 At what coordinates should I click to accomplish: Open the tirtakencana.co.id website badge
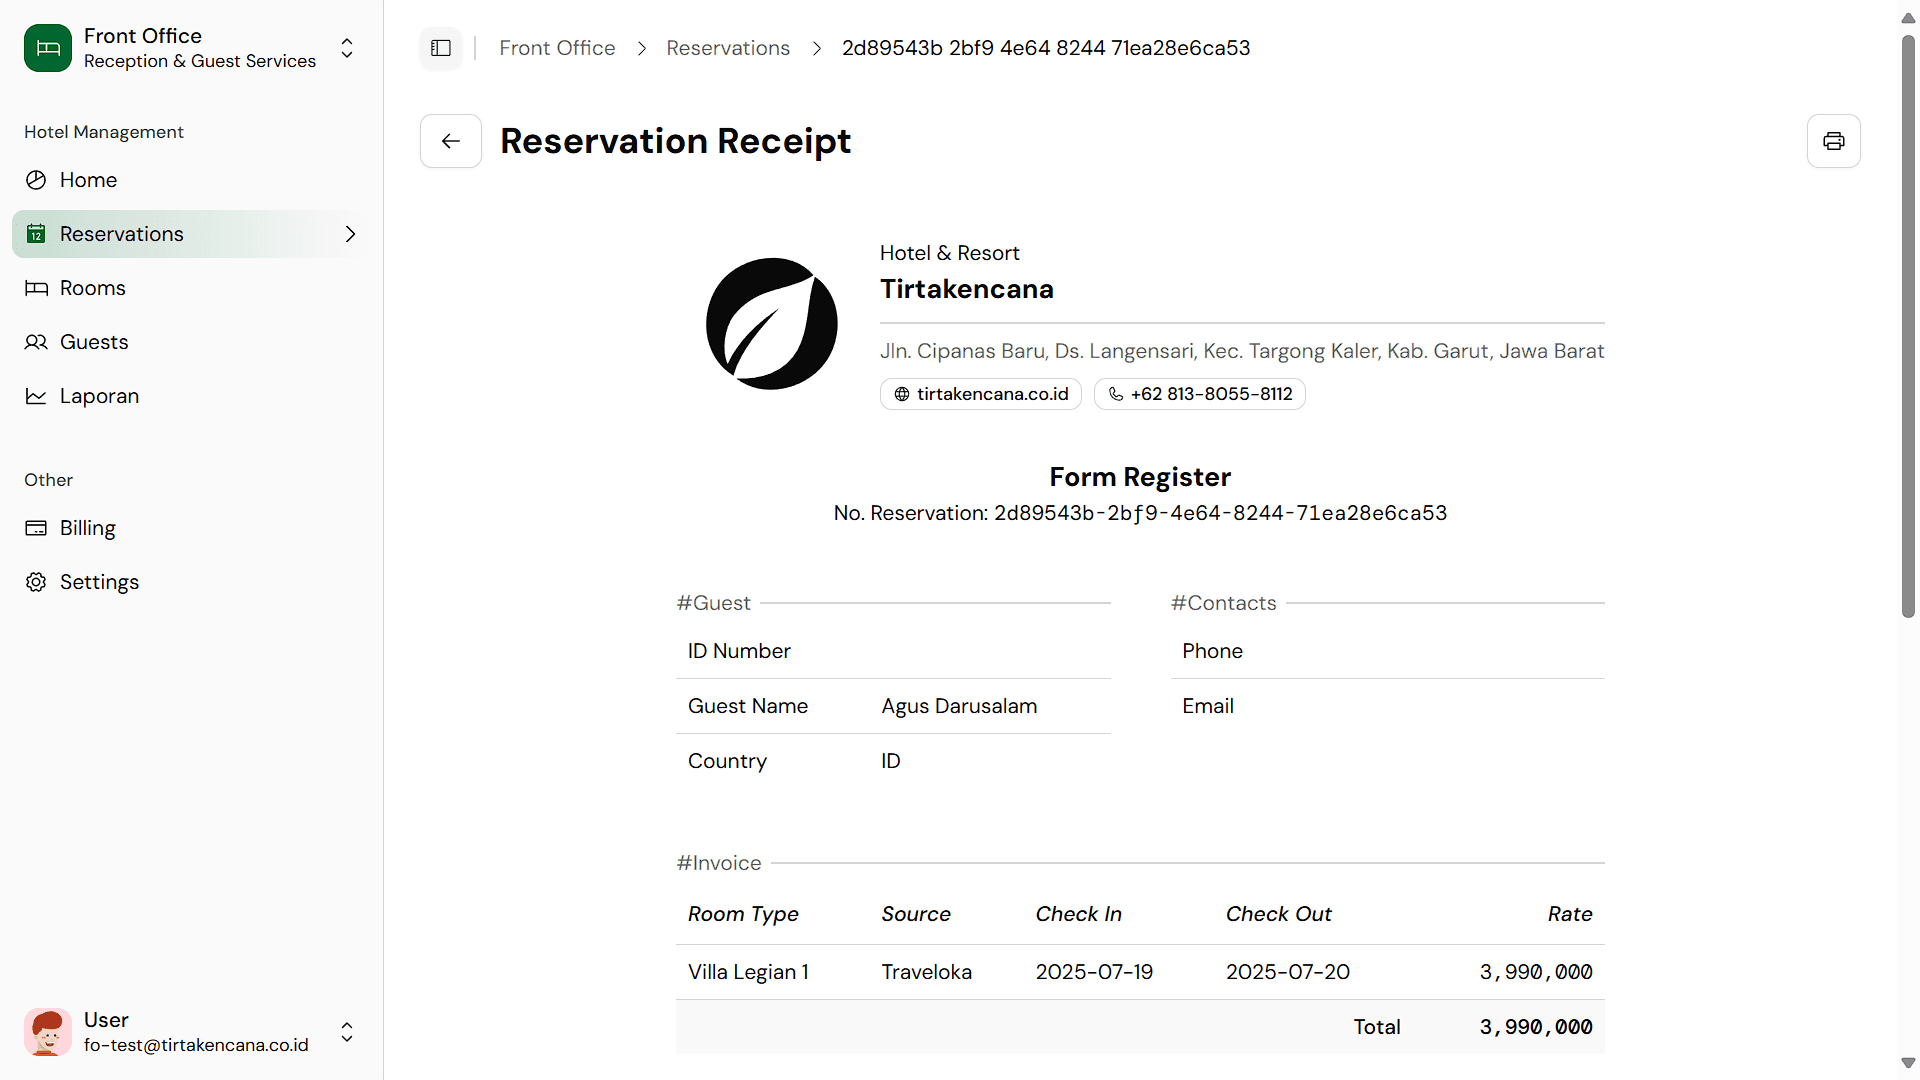click(981, 394)
